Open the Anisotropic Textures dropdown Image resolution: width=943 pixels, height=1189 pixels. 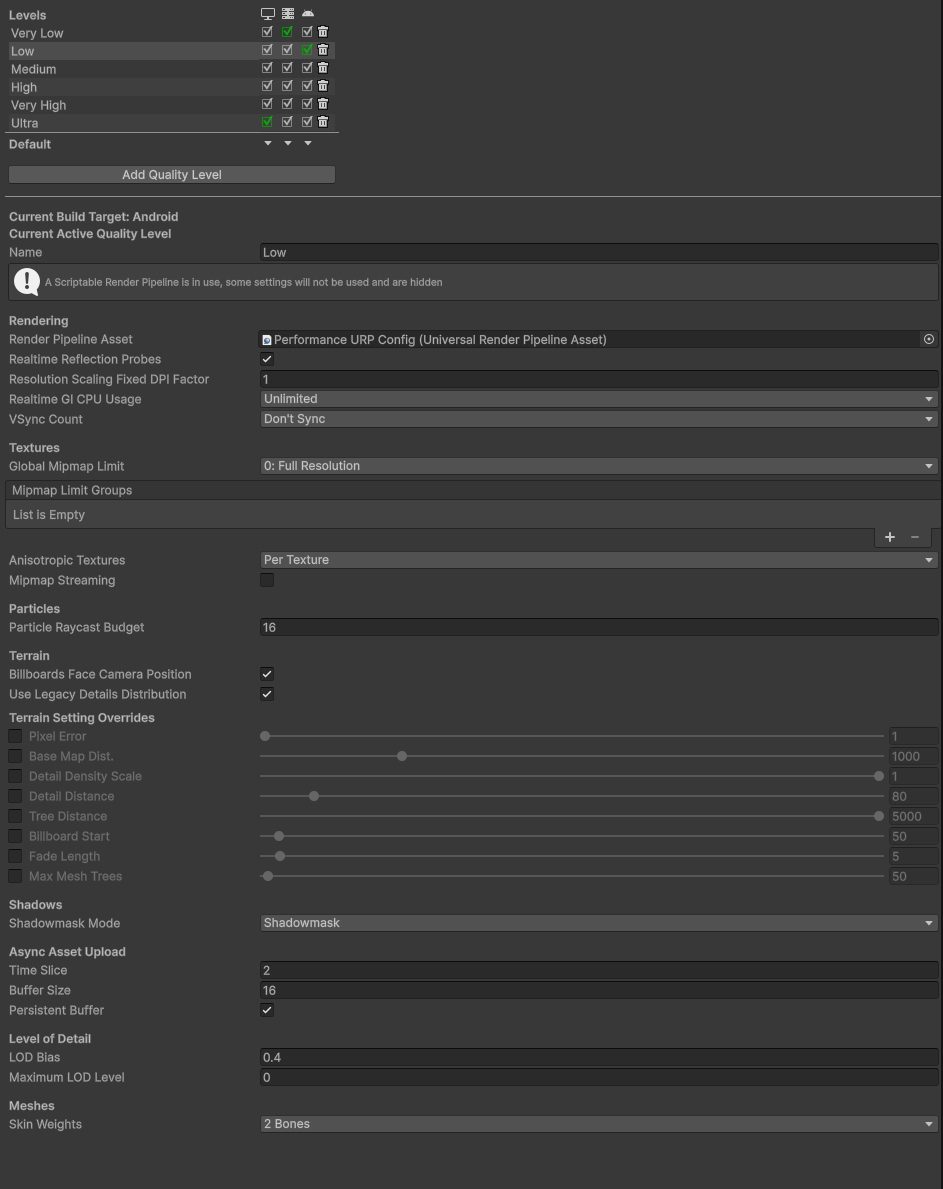click(598, 560)
